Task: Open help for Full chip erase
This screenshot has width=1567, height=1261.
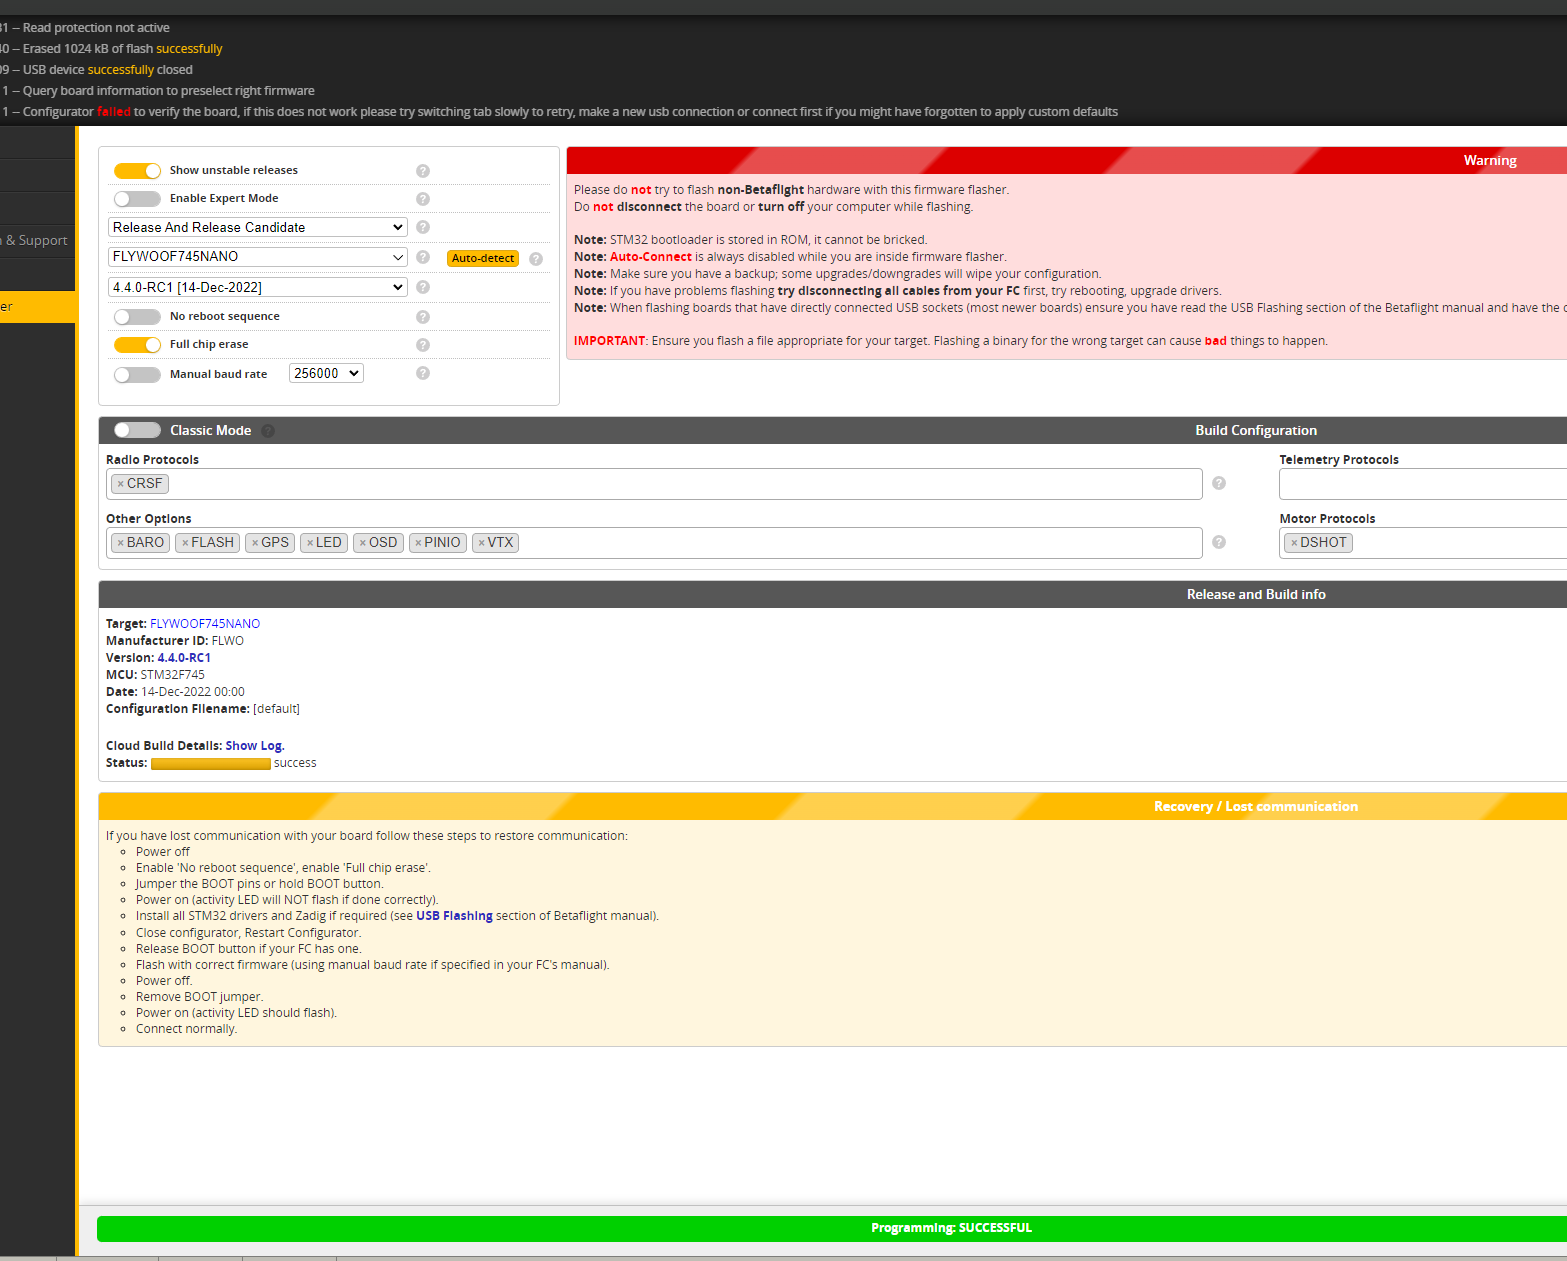Action: click(x=423, y=345)
